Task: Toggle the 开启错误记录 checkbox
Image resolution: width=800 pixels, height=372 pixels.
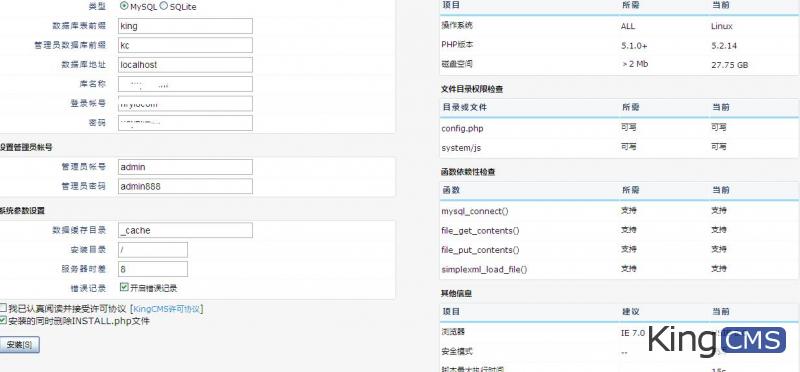Action: click(123, 287)
